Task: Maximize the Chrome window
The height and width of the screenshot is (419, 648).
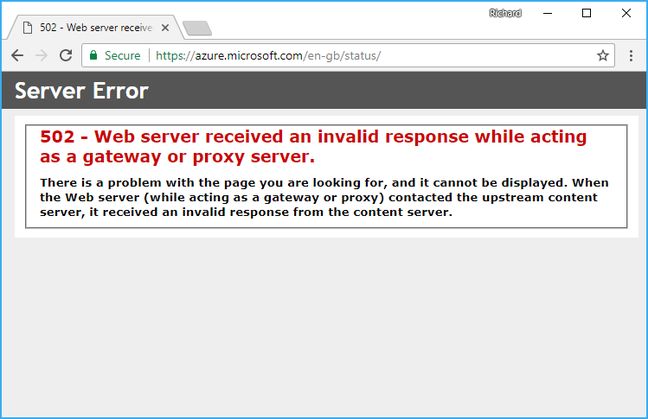Action: (586, 13)
